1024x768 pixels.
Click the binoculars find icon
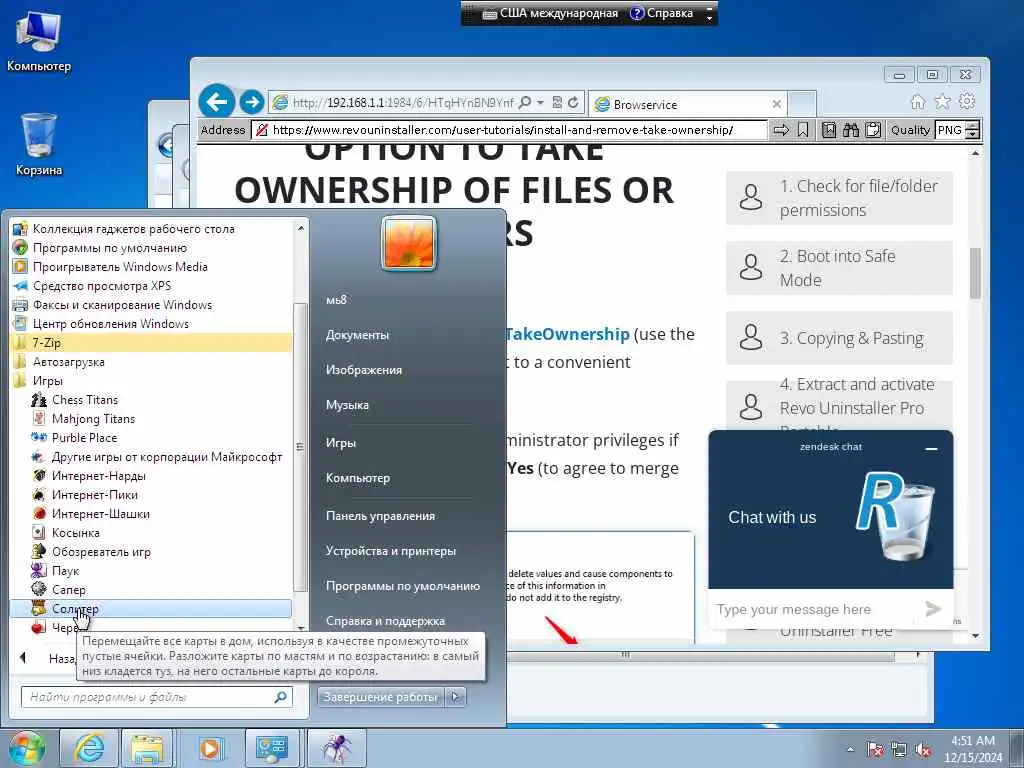pyautogui.click(x=850, y=130)
